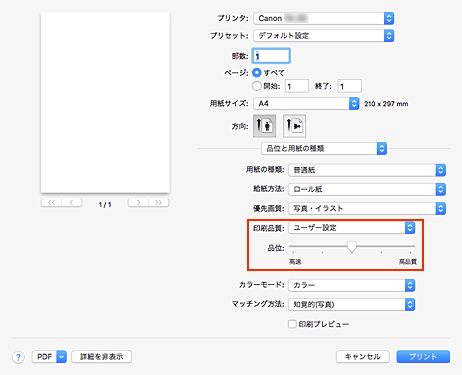Image resolution: width=462 pixels, height=375 pixels.
Task: Go to first page in preview
Action: click(x=51, y=202)
